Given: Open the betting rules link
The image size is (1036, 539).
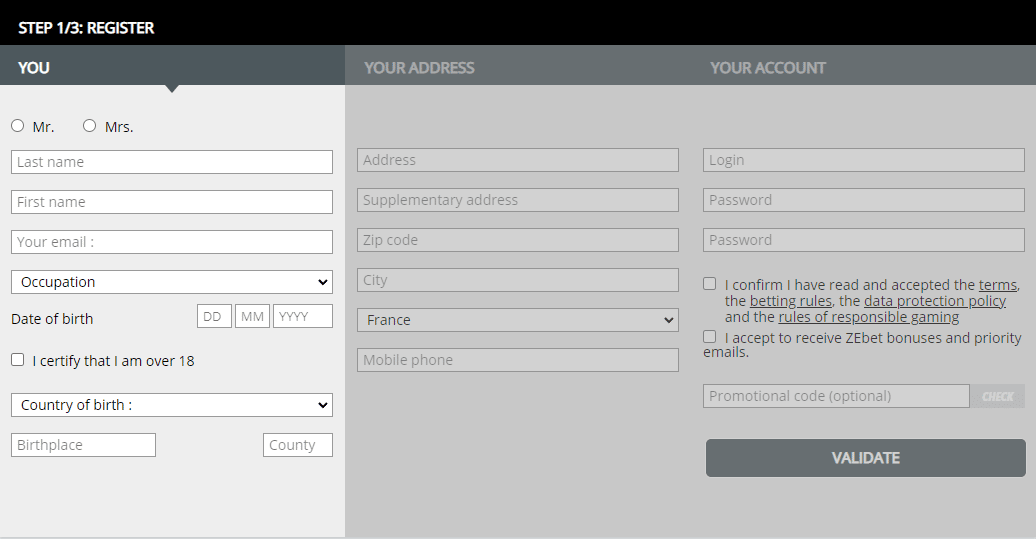Looking at the screenshot, I should coord(790,301).
